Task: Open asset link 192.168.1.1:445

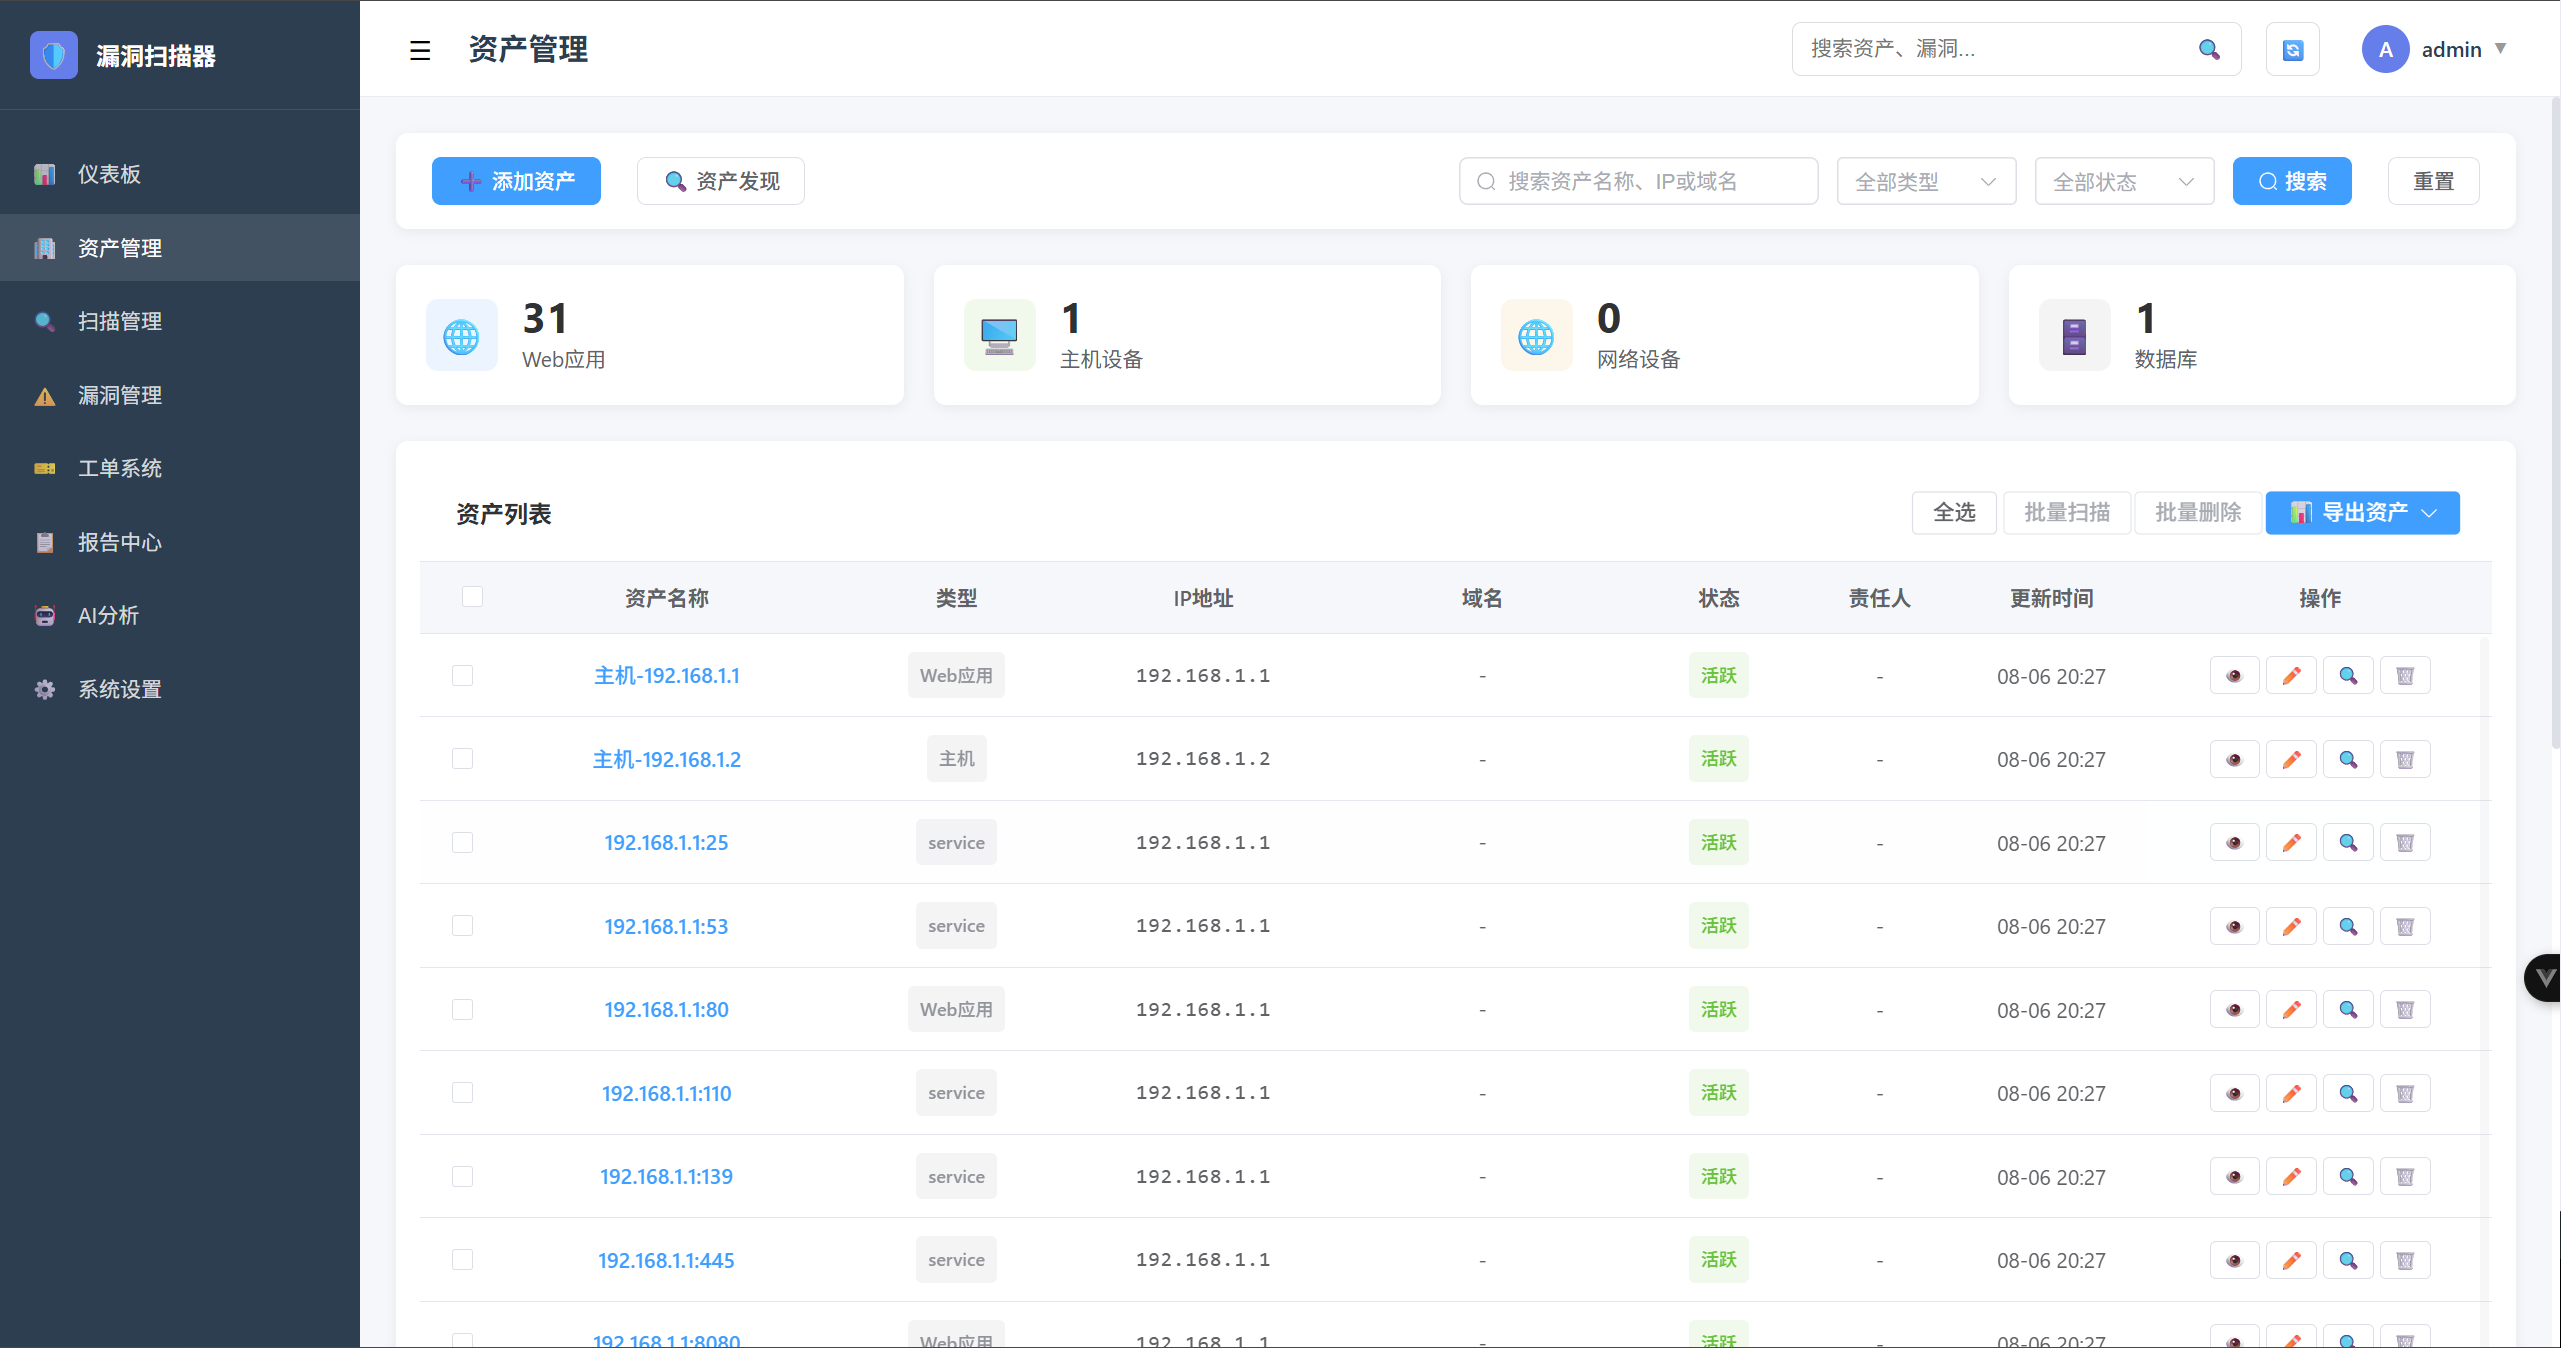Action: tap(666, 1260)
